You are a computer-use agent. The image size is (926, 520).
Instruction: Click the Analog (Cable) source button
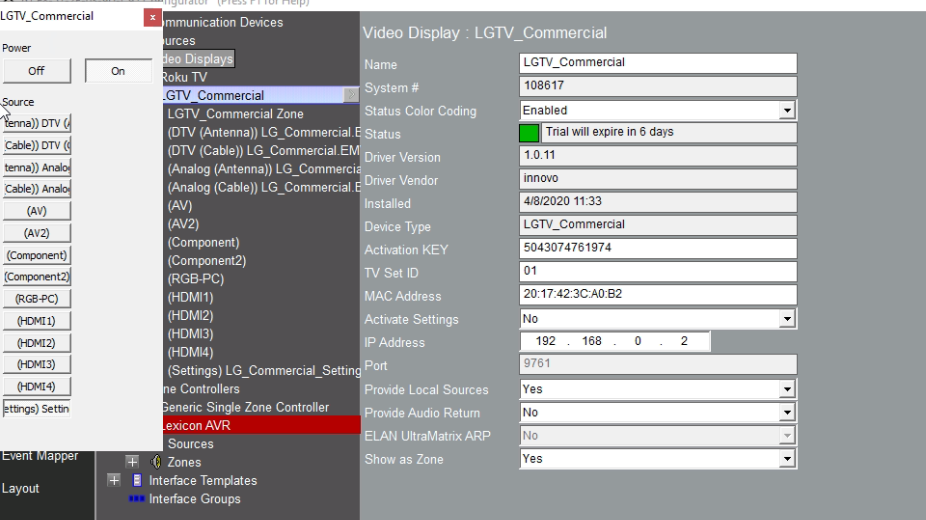pos(37,189)
